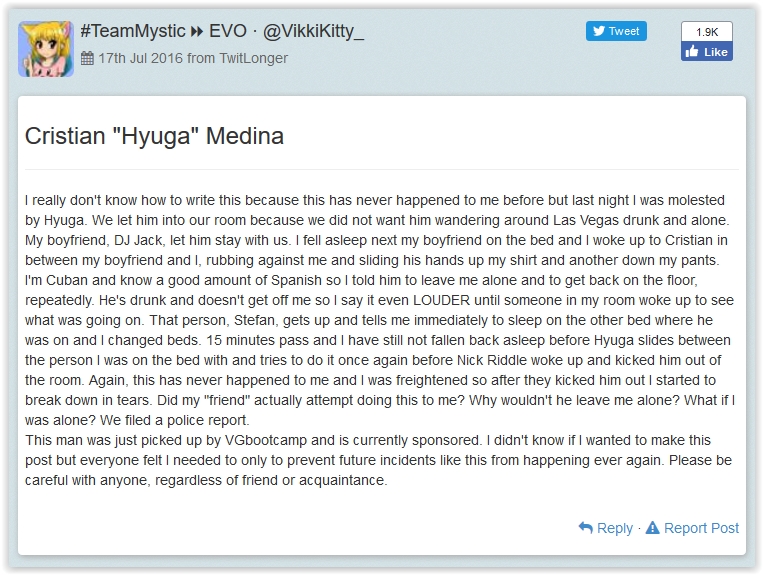
Task: Click the fast-forward emoji in username
Action: [198, 32]
